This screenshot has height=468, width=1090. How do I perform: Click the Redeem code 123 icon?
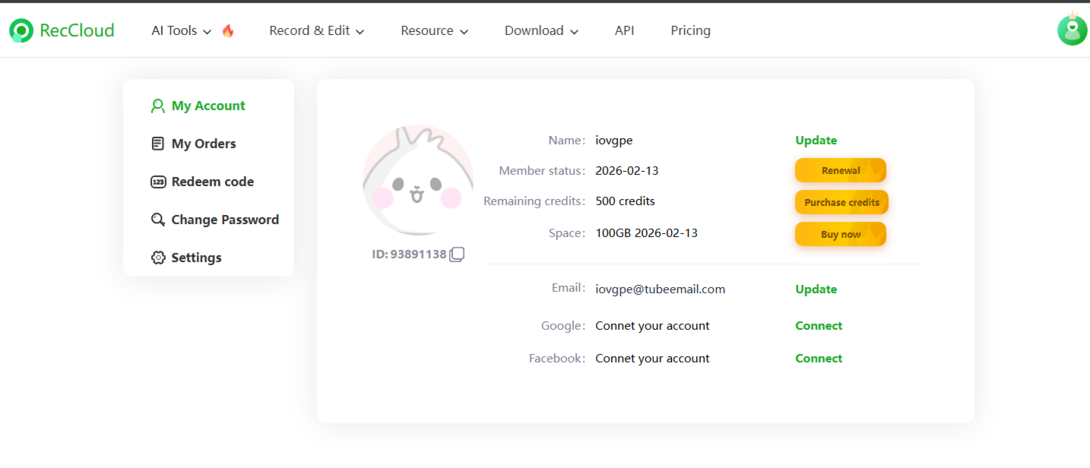pos(158,182)
